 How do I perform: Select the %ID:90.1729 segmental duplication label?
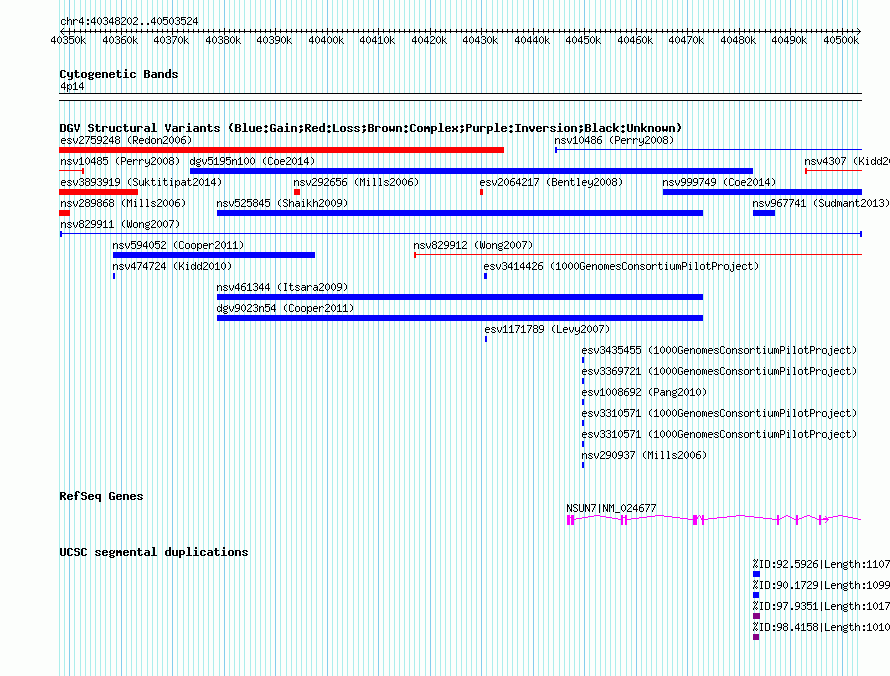[821, 585]
